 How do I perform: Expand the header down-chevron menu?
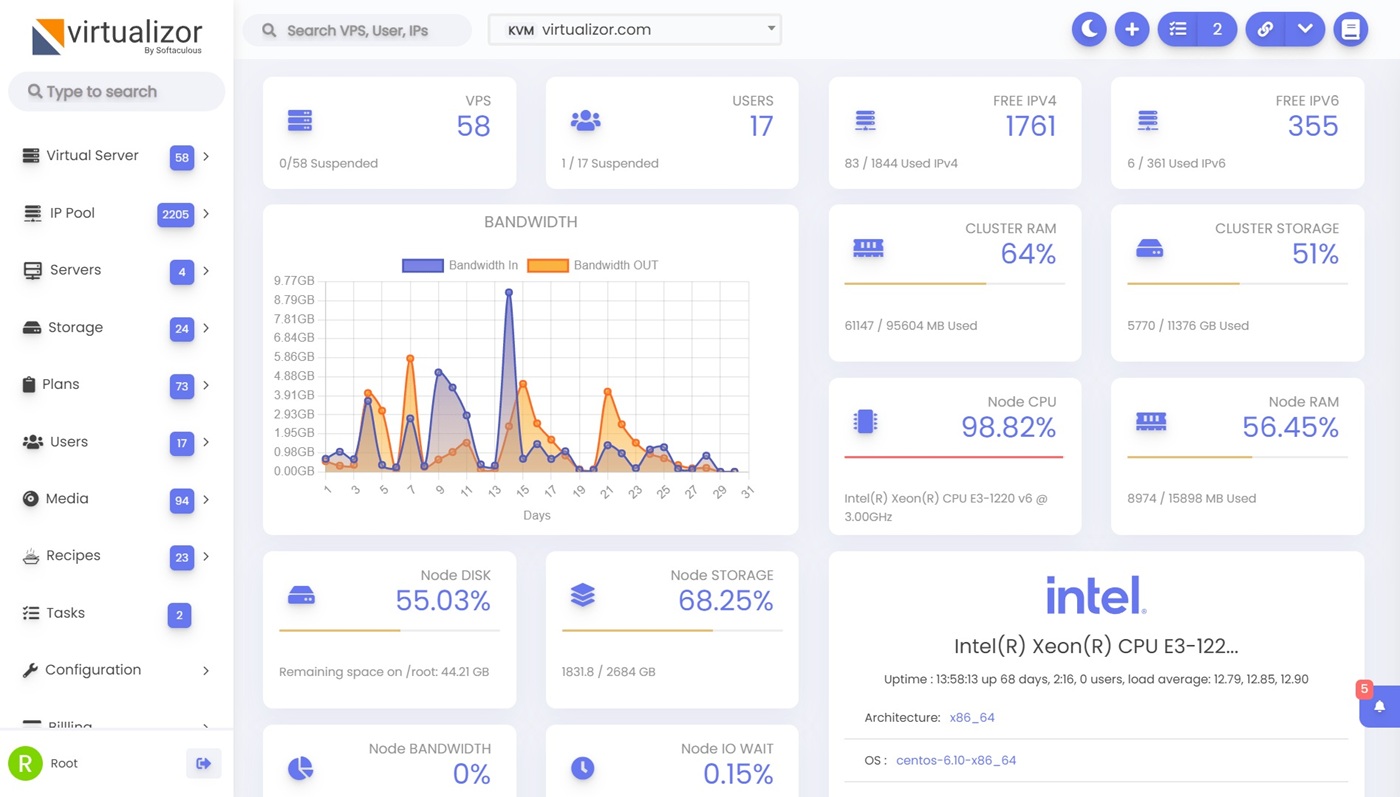[1305, 30]
